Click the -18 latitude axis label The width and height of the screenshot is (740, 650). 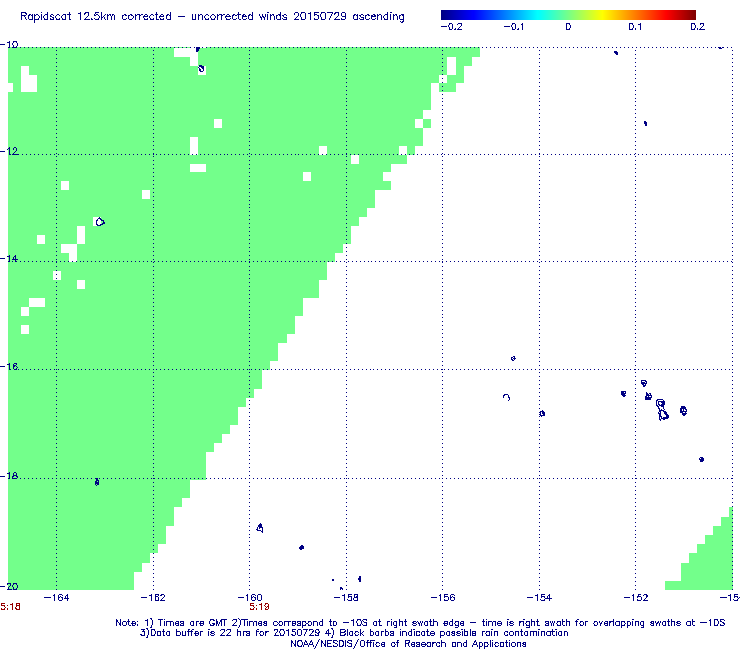tap(9, 475)
